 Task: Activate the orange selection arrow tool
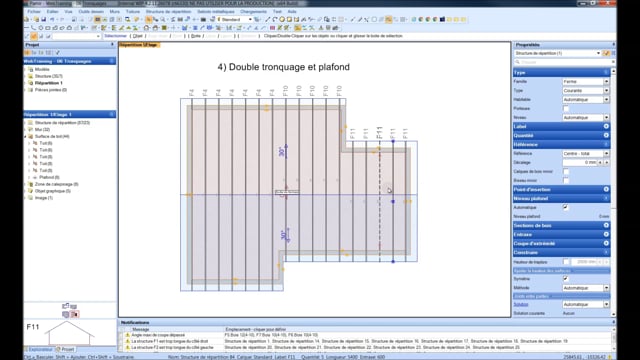pyautogui.click(x=148, y=20)
